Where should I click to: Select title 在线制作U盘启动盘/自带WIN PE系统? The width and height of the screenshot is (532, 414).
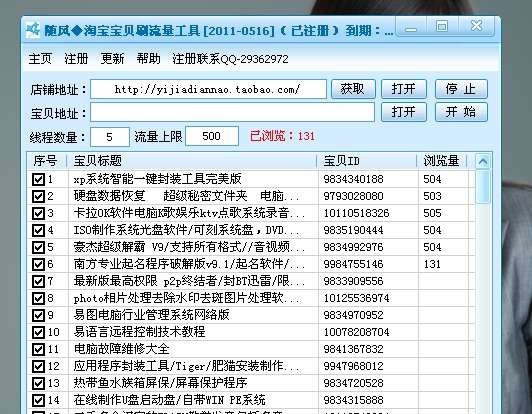(x=169, y=399)
